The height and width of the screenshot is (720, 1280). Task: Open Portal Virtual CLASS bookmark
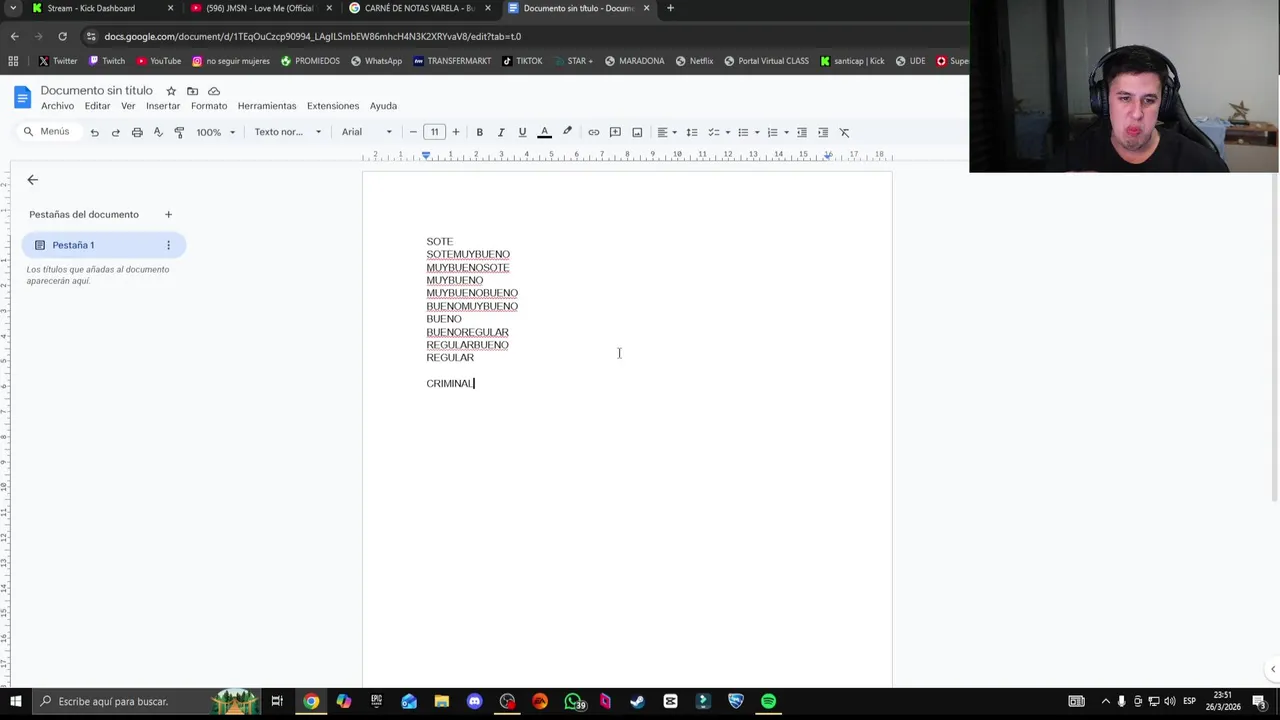pyautogui.click(x=766, y=61)
